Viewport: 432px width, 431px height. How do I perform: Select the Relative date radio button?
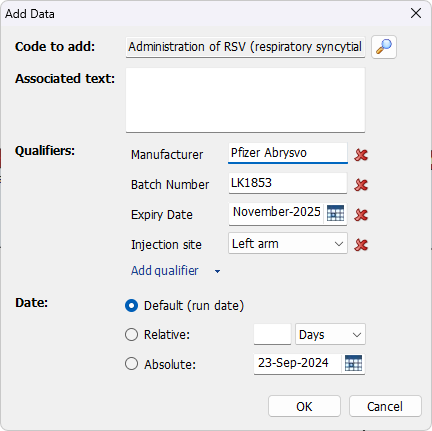click(131, 334)
